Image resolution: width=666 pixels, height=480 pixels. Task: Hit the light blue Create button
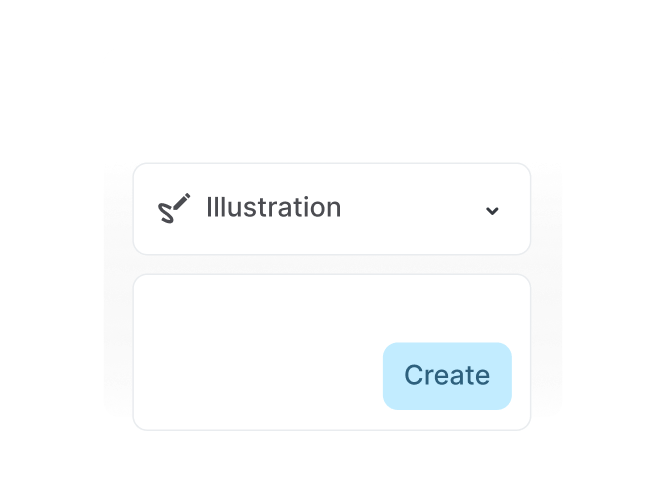pos(447,376)
